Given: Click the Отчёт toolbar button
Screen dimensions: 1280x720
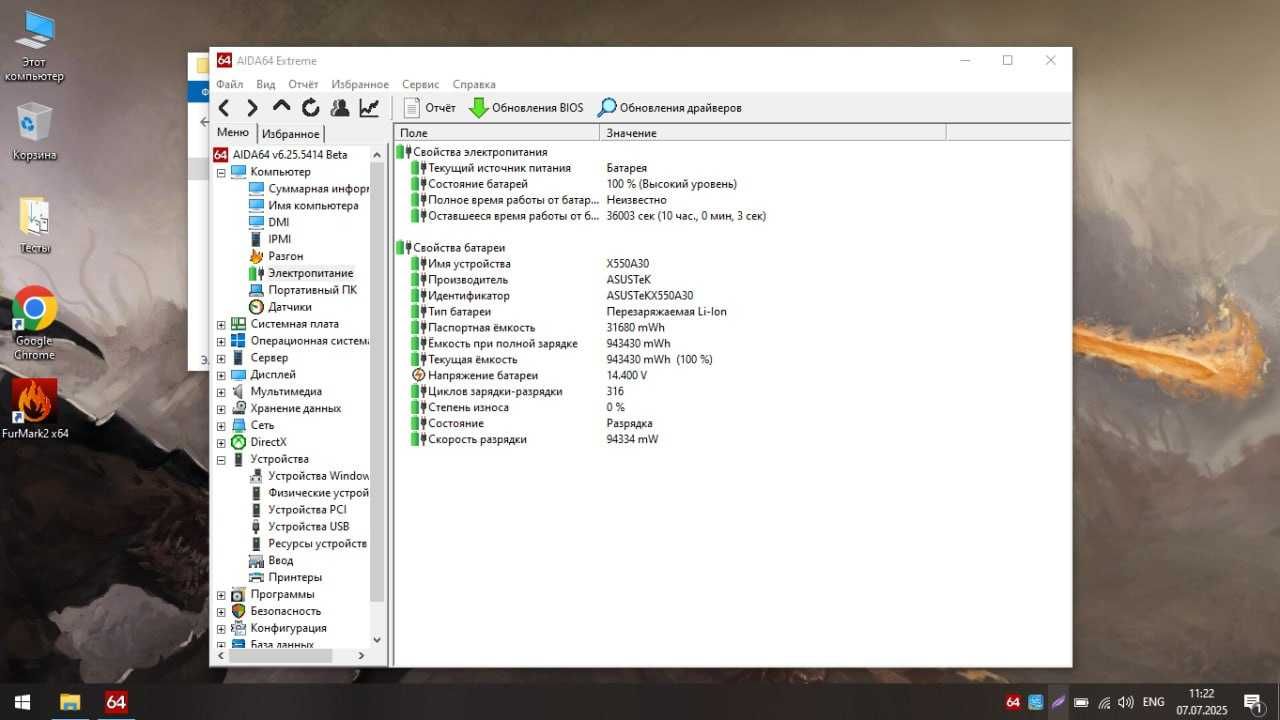Looking at the screenshot, I should (x=429, y=108).
